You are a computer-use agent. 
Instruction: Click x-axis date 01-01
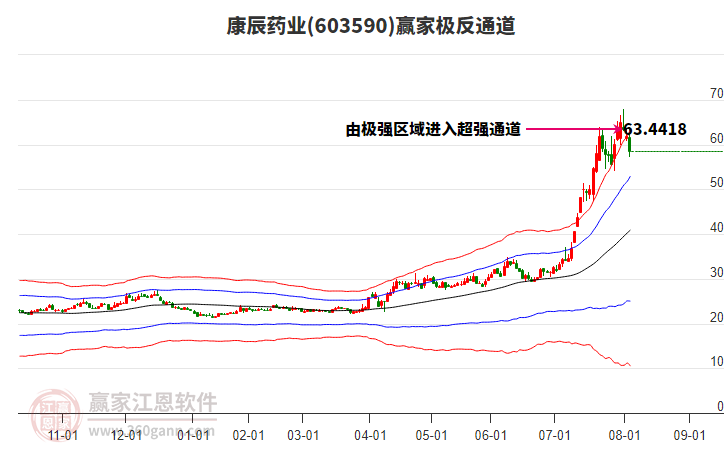pyautogui.click(x=194, y=436)
